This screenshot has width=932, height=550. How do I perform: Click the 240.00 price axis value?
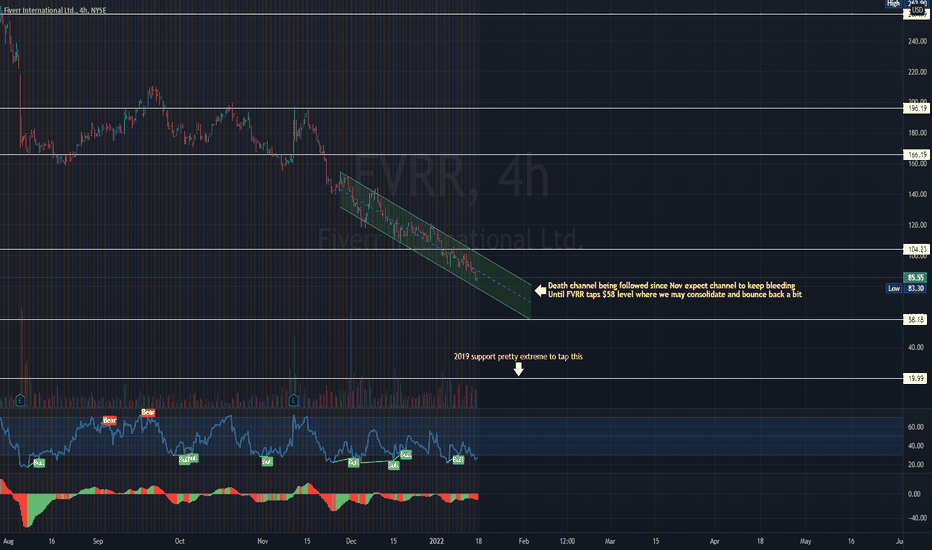pyautogui.click(x=917, y=41)
